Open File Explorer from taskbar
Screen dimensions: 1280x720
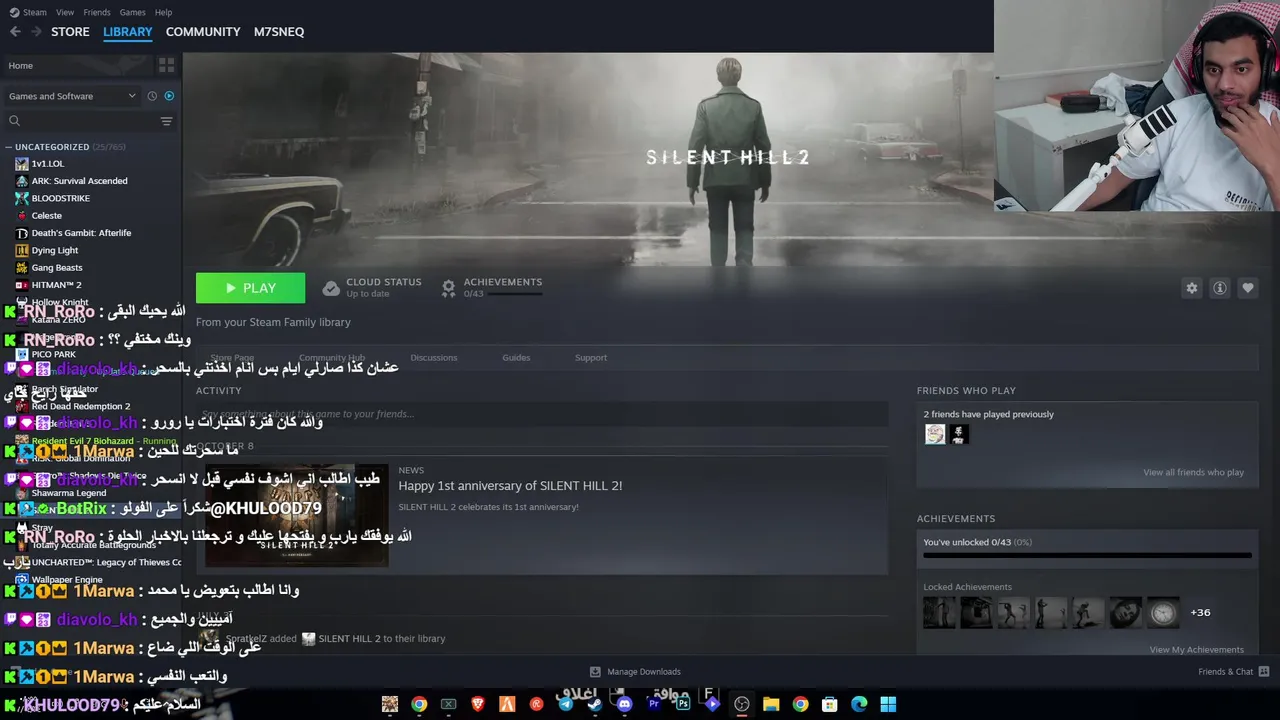click(771, 704)
